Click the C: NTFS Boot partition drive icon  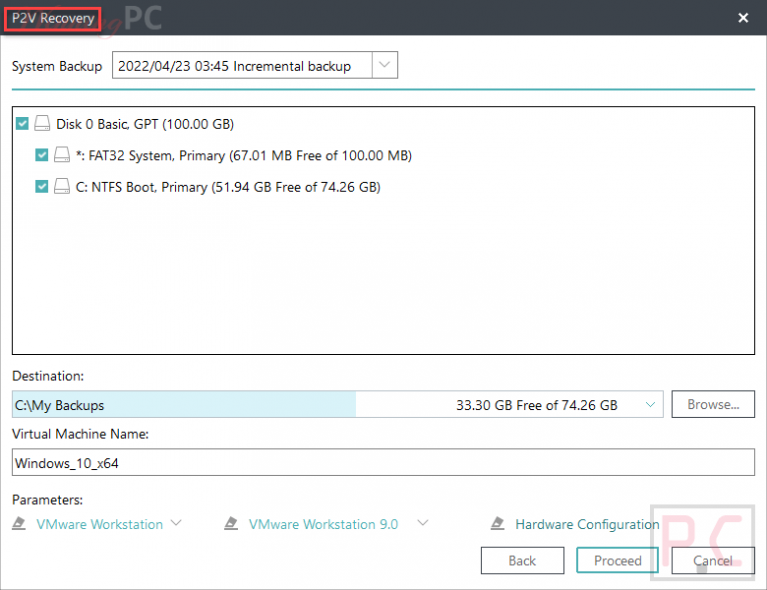click(62, 186)
